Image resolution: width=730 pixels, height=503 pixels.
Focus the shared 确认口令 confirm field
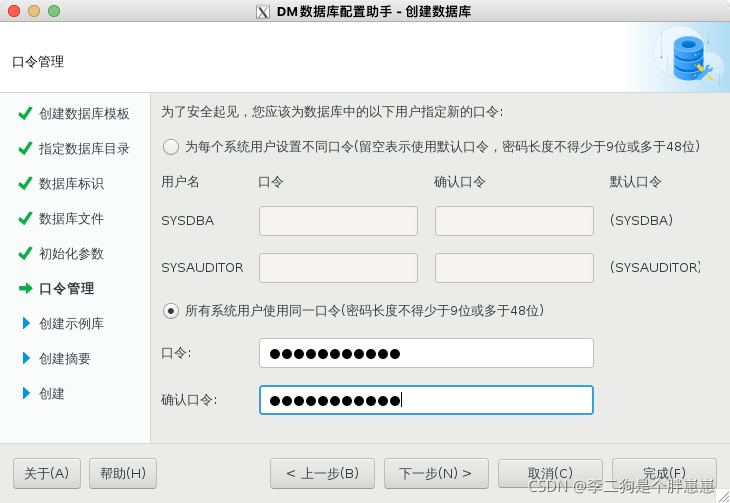tap(426, 400)
